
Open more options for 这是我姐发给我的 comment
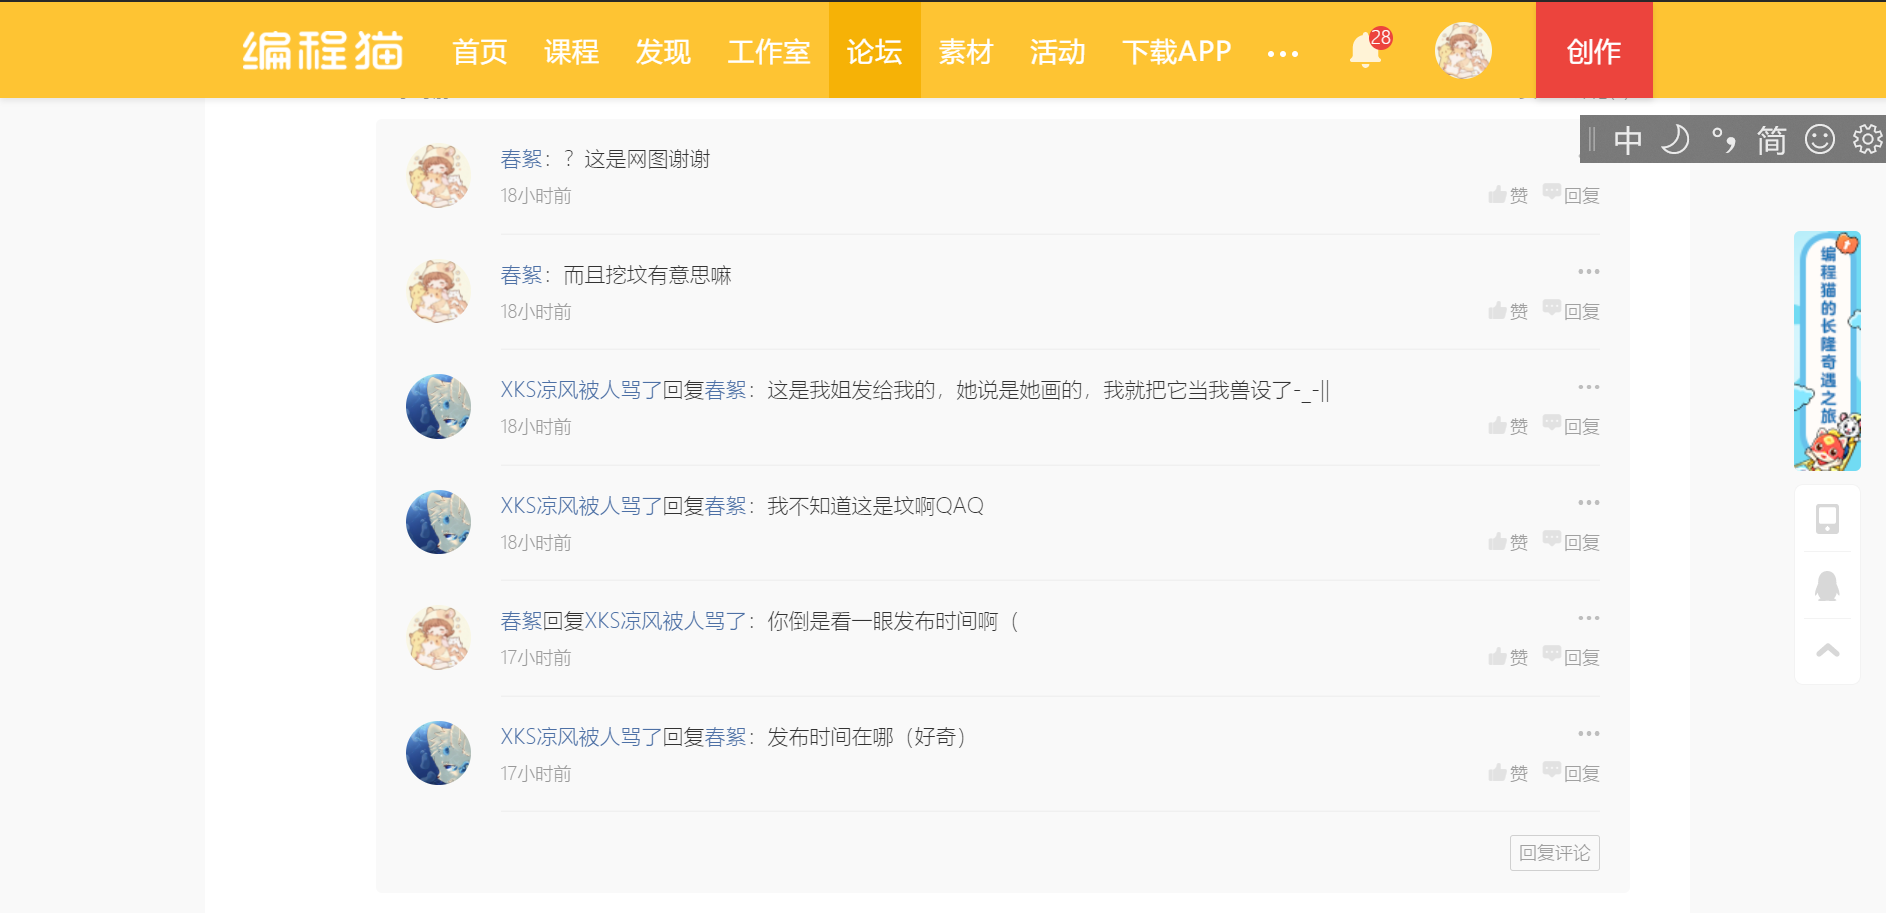coord(1588,387)
